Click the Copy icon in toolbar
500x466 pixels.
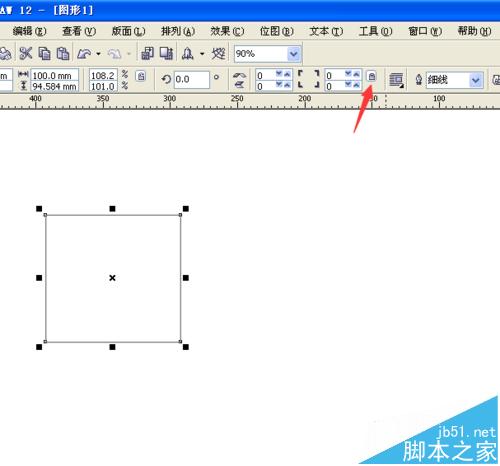[x=45, y=53]
